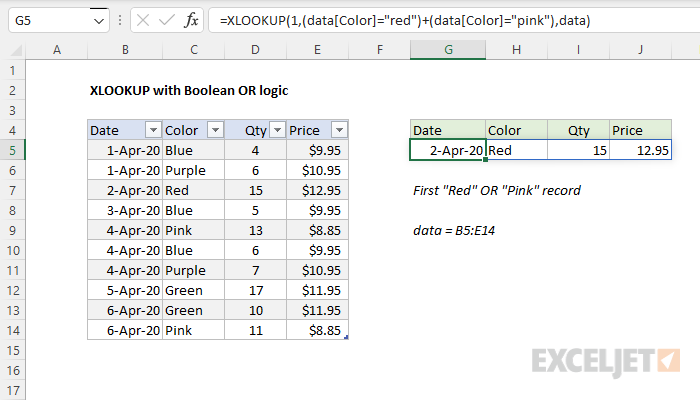700x400 pixels.
Task: Click the green Price header in J4
Action: [x=640, y=130]
